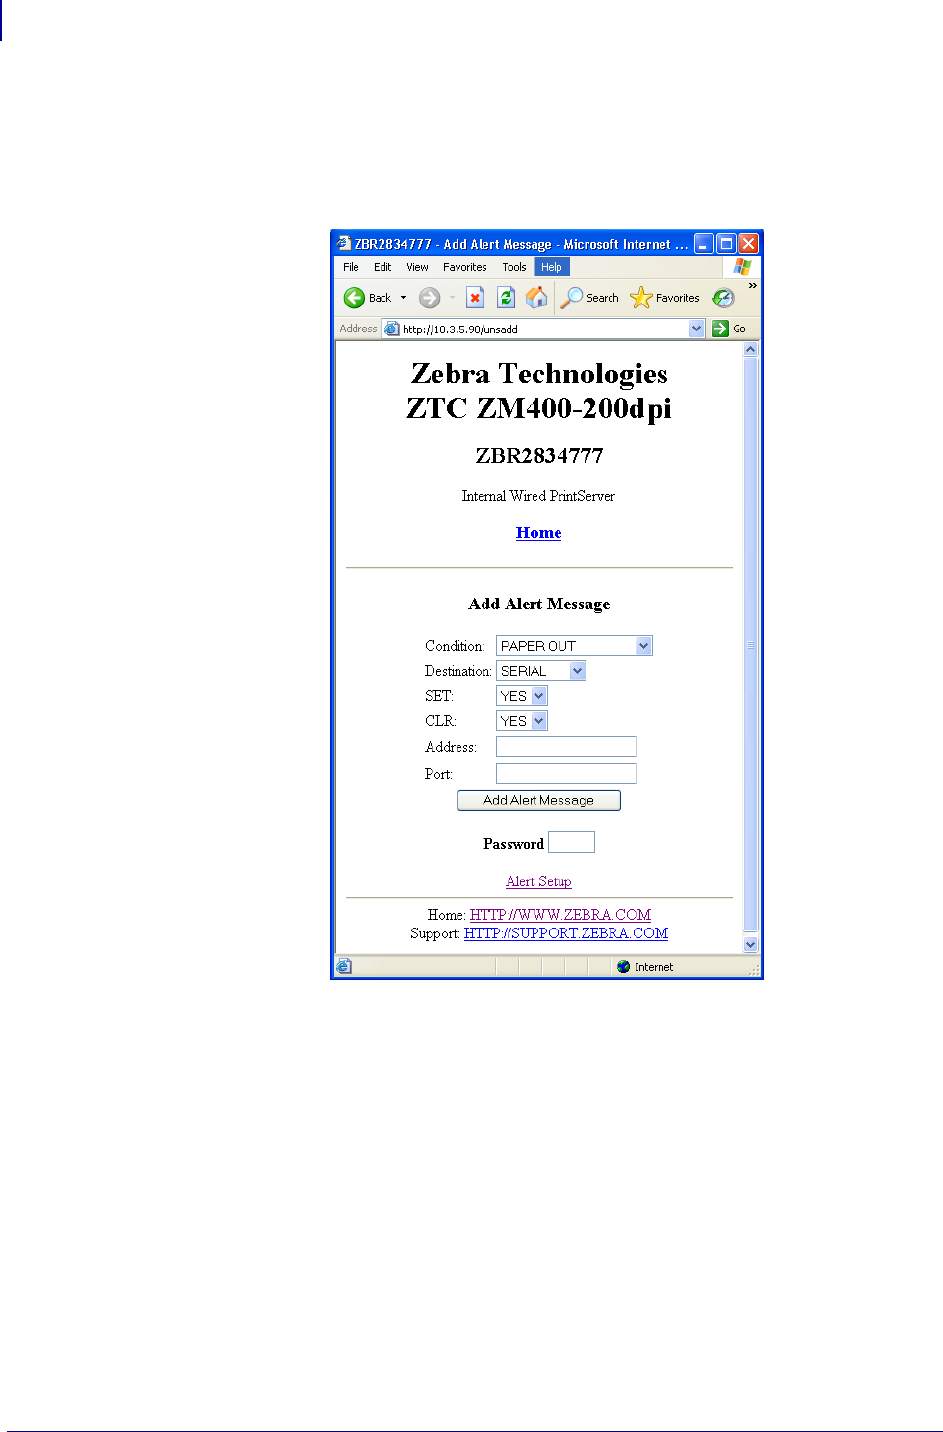This screenshot has height=1432, width=943.
Task: Open the Help menu
Action: [552, 267]
